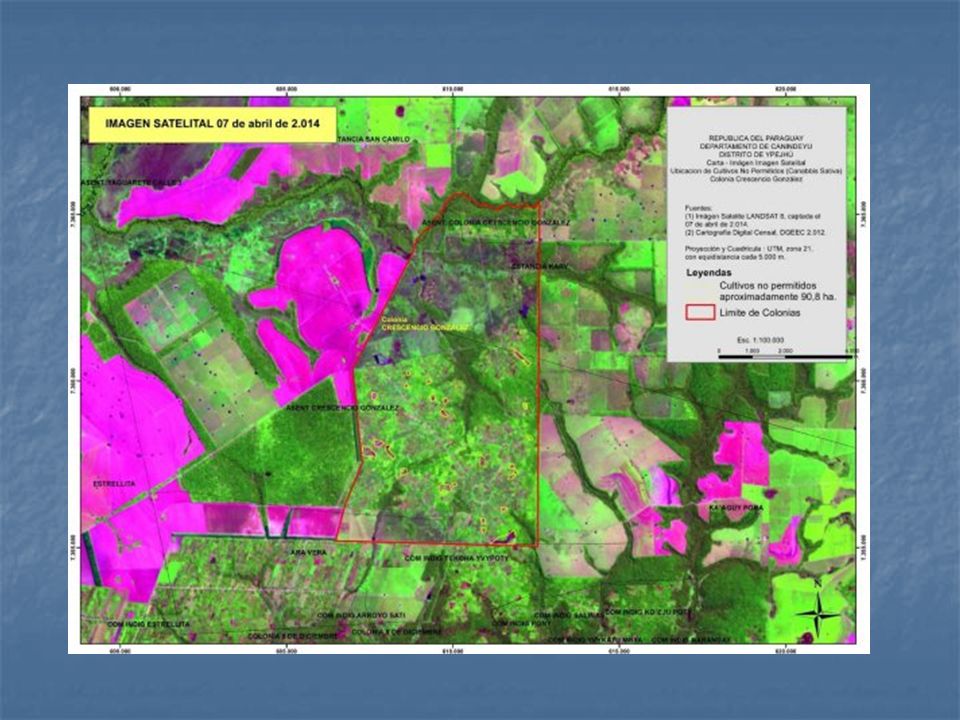Click the 'ESTRELLITA' map label

pos(114,484)
